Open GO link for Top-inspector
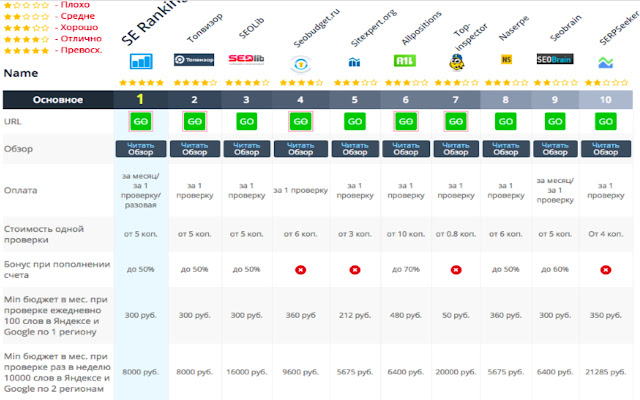This screenshot has height=400, width=640. 456,121
